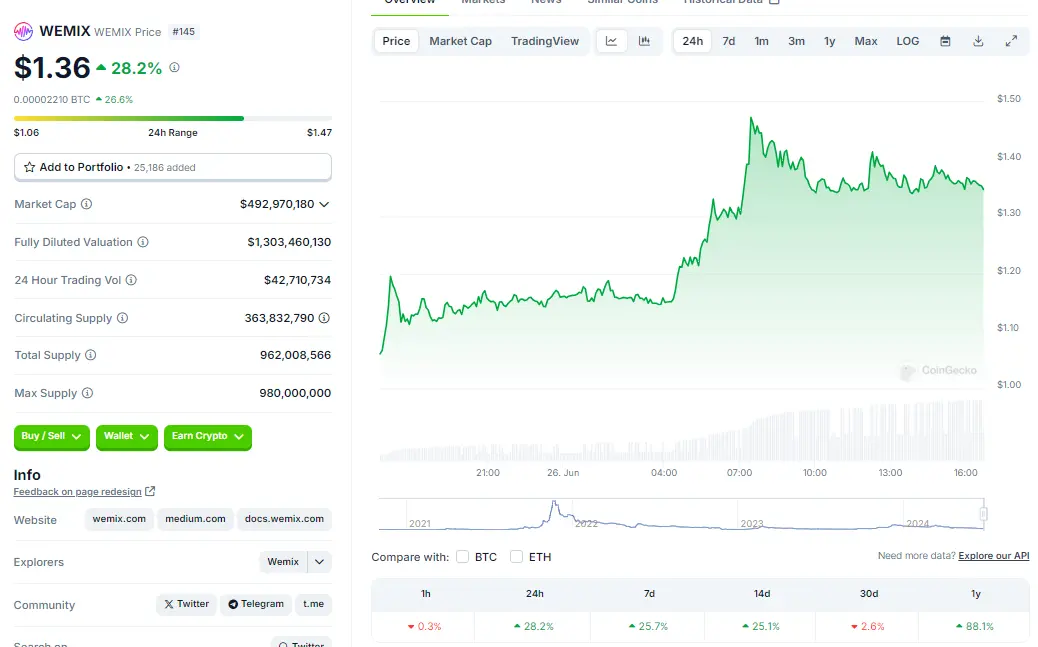Click the download chart data icon
The width and height of the screenshot is (1038, 647).
(978, 41)
